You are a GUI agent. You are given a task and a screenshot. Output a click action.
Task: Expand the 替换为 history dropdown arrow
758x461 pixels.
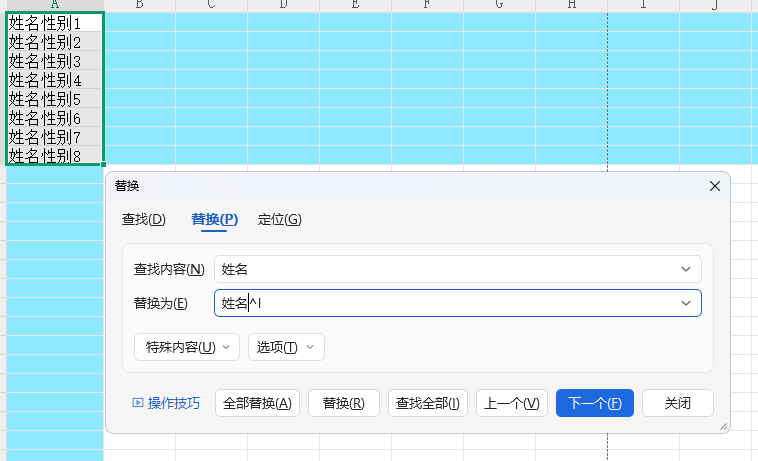[685, 303]
